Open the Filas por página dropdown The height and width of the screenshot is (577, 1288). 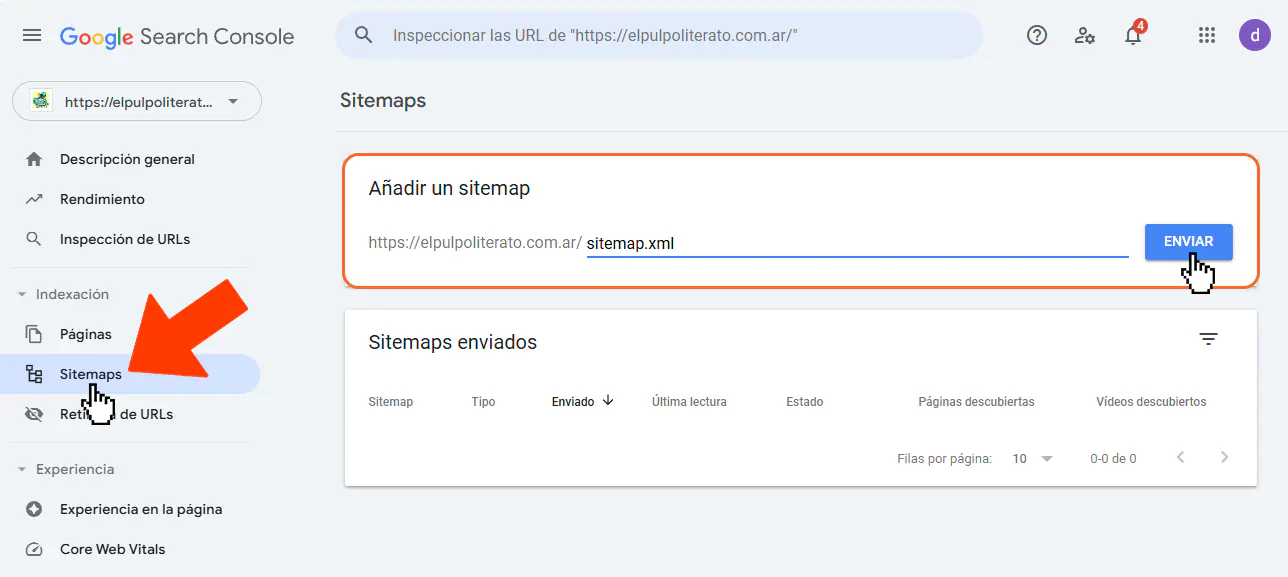click(x=1031, y=457)
